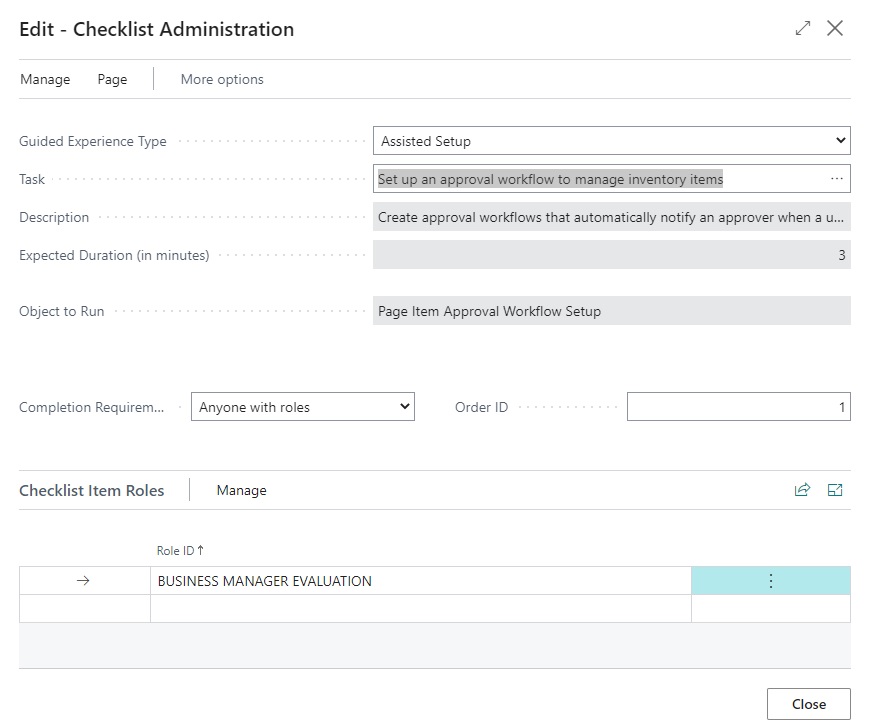Open the row's three-dot options menu
The image size is (873, 728).
pyautogui.click(x=770, y=581)
